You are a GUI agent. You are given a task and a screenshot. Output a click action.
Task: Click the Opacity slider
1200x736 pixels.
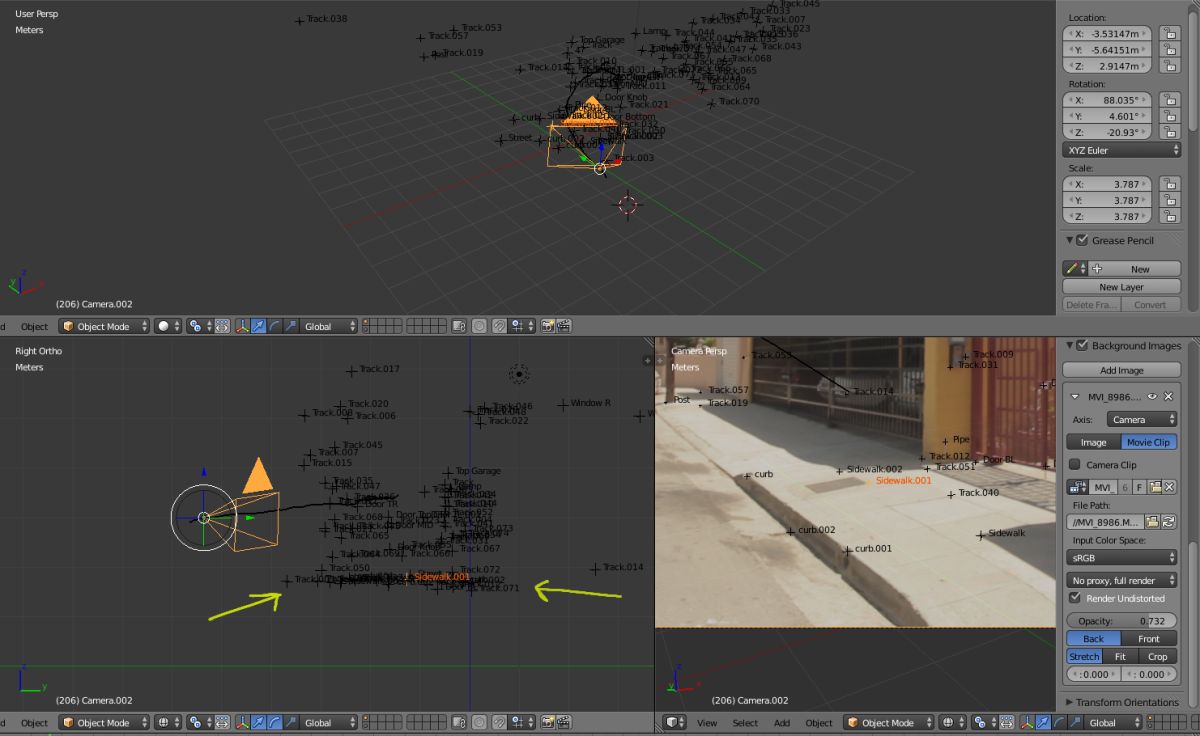1121,621
